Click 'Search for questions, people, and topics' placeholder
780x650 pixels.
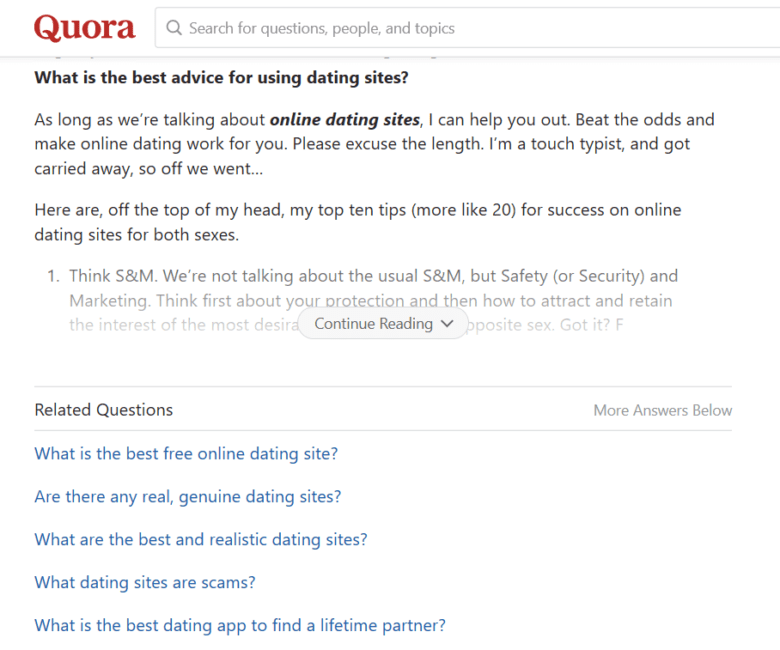tap(322, 28)
